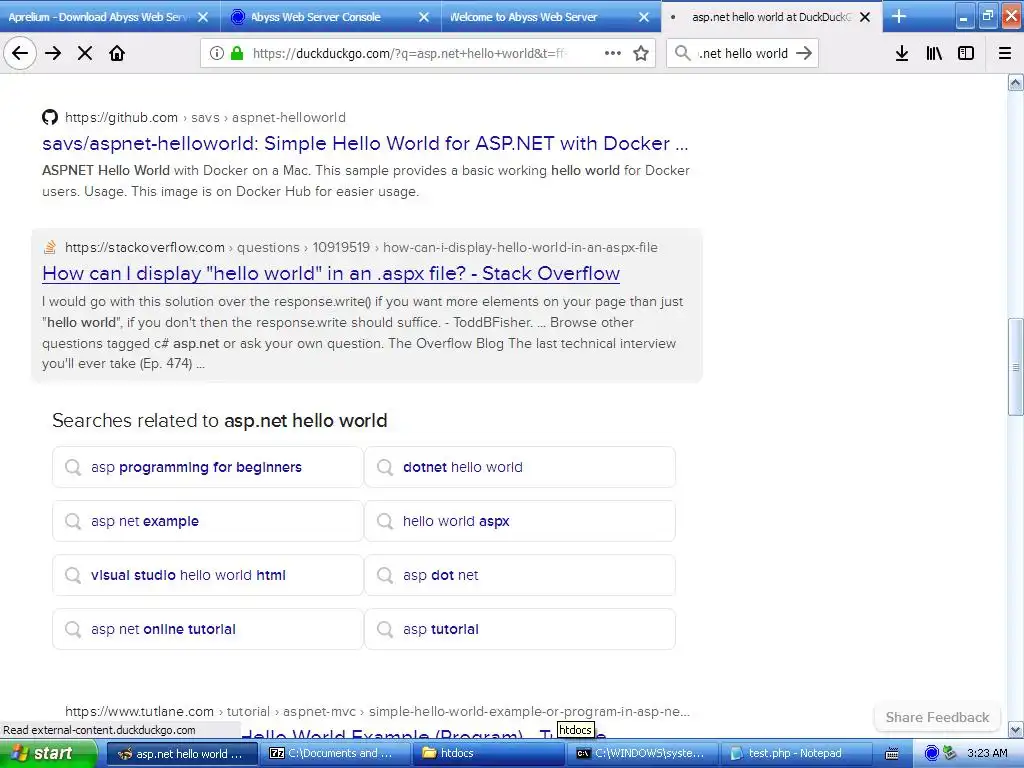Search asp net online tutorial suggestion
Screen dimensions: 1024x768
207,629
